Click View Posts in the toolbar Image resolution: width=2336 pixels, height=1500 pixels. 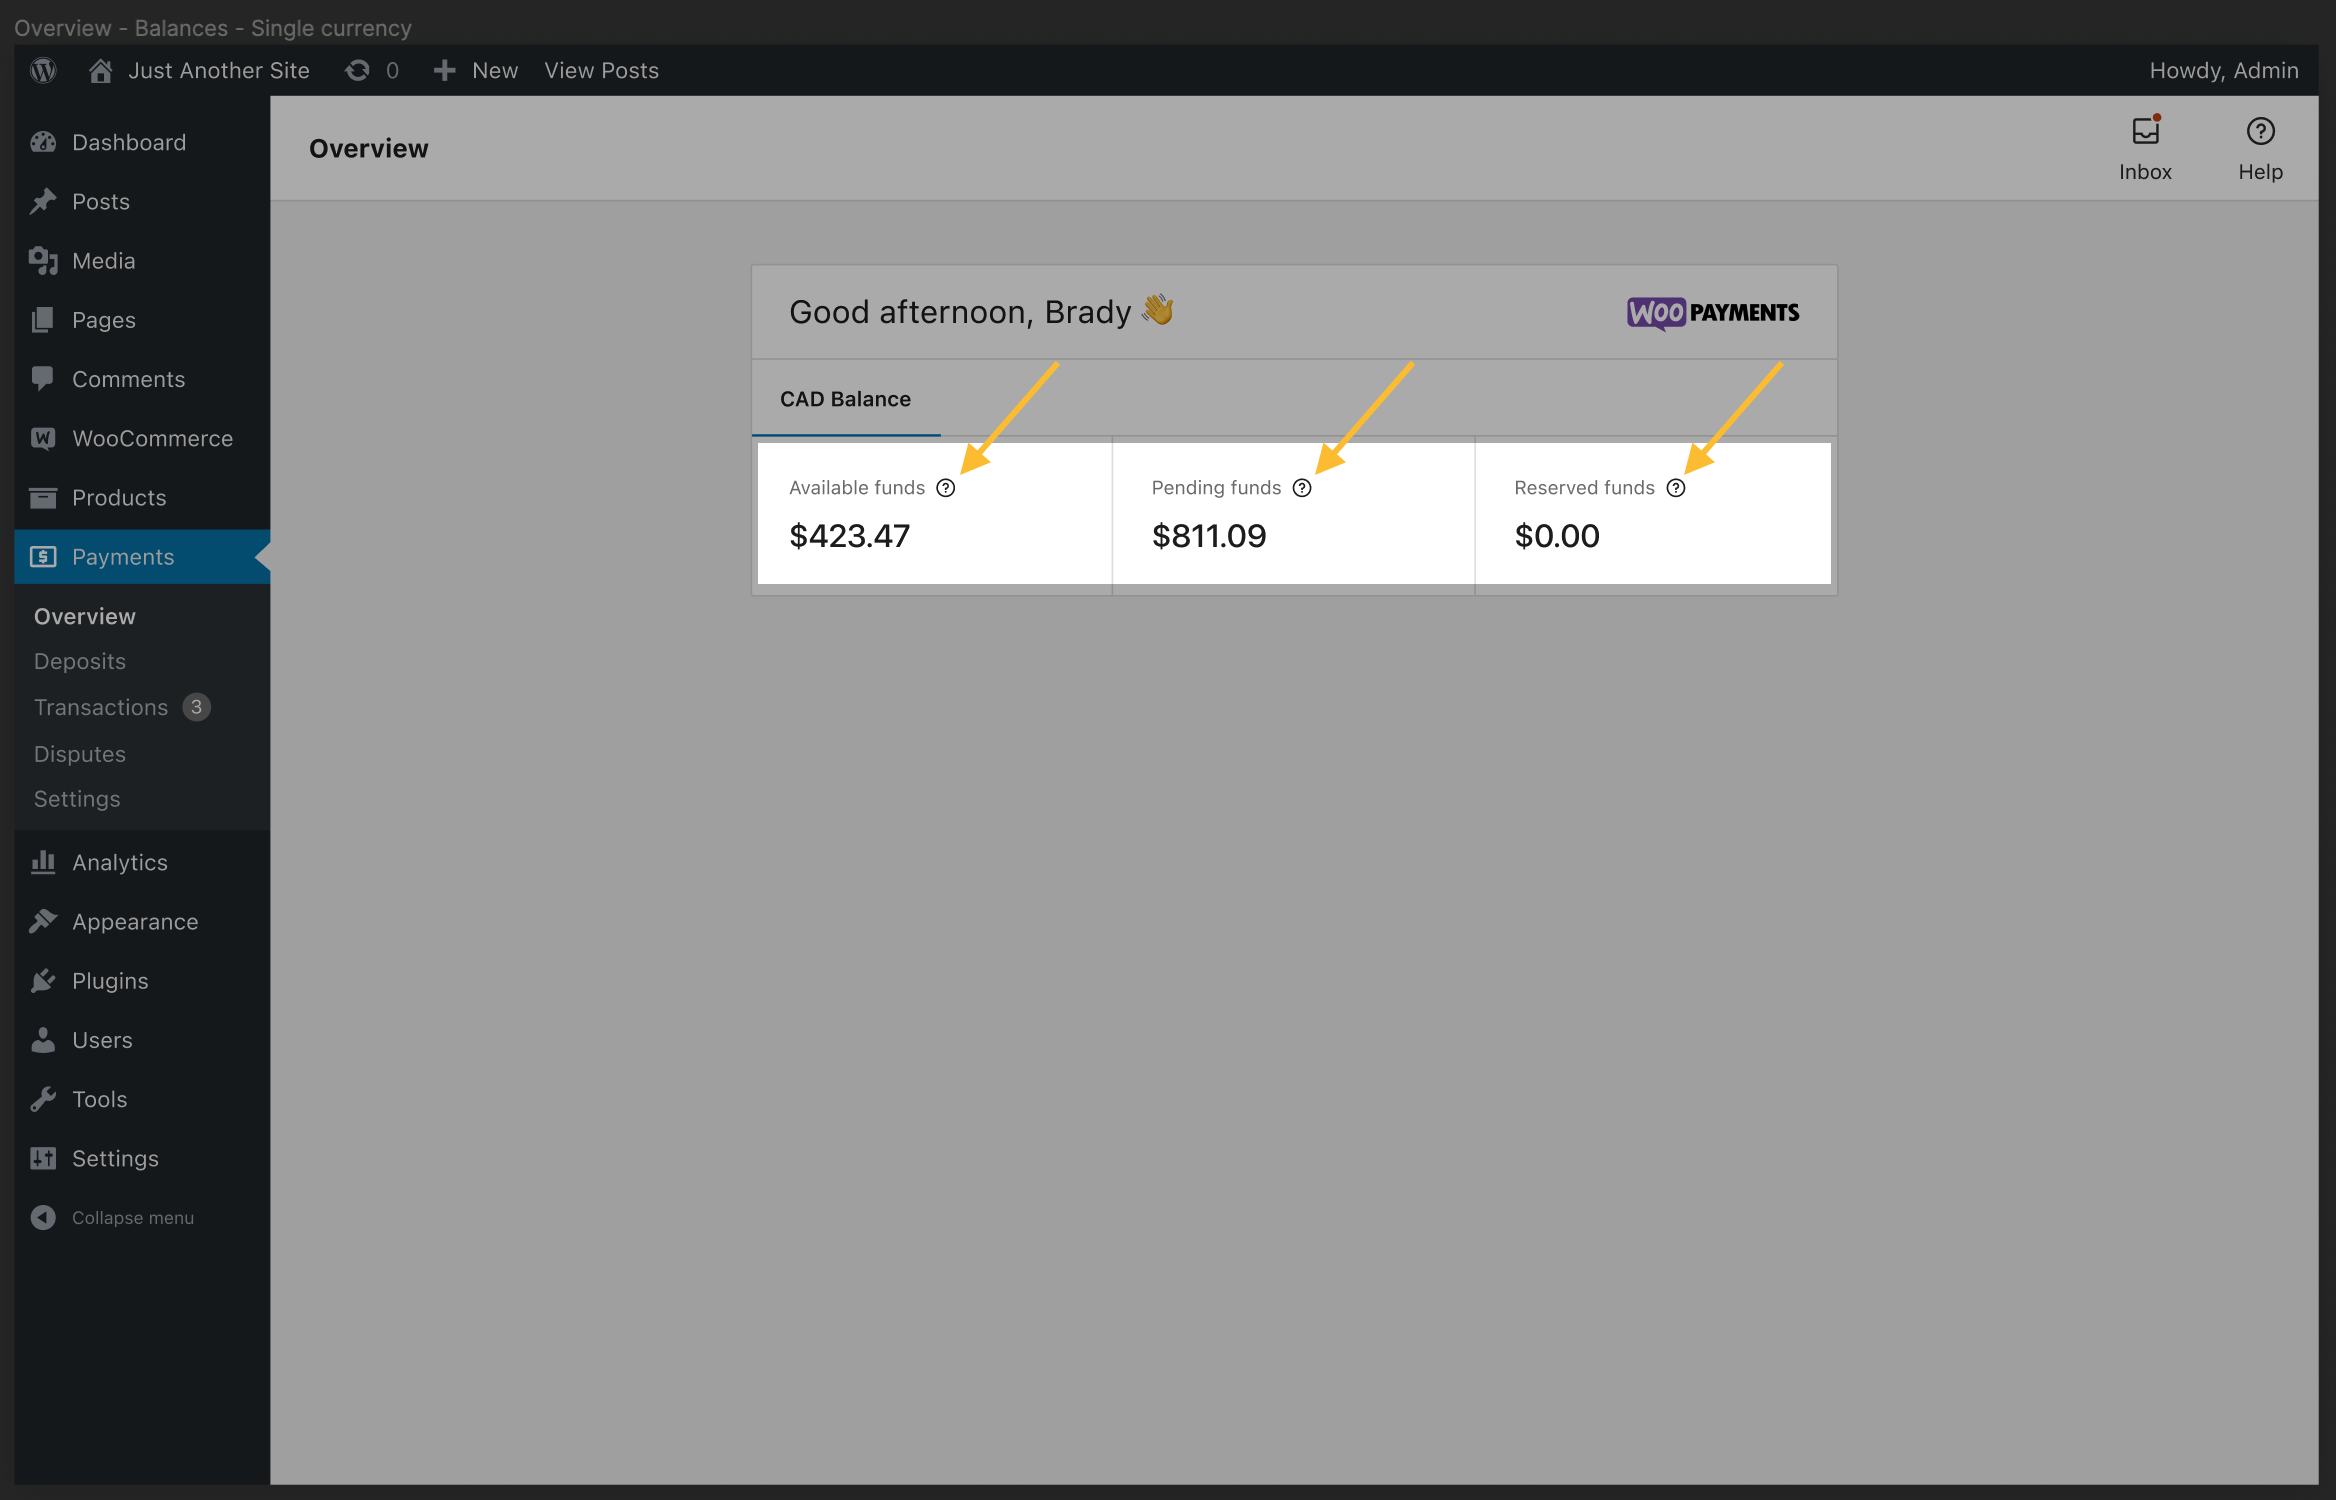[601, 70]
